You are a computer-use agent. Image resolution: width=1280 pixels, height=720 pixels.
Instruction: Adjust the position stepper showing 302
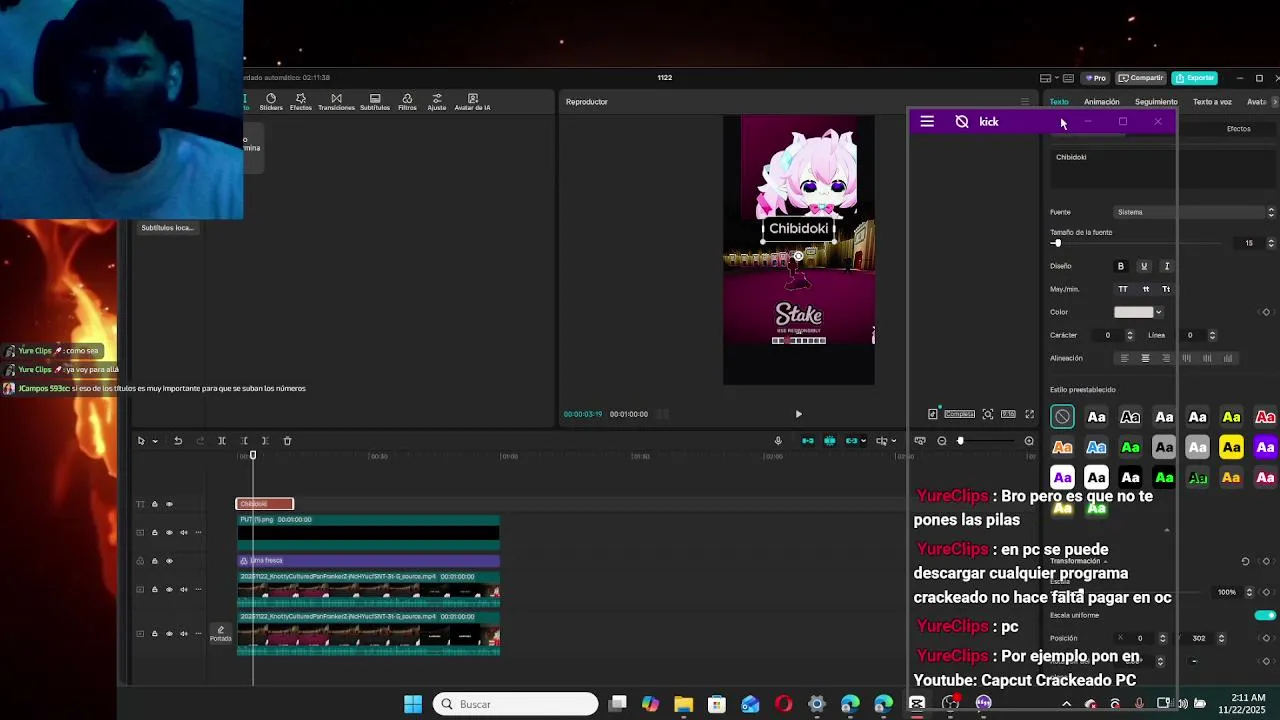pos(1221,638)
